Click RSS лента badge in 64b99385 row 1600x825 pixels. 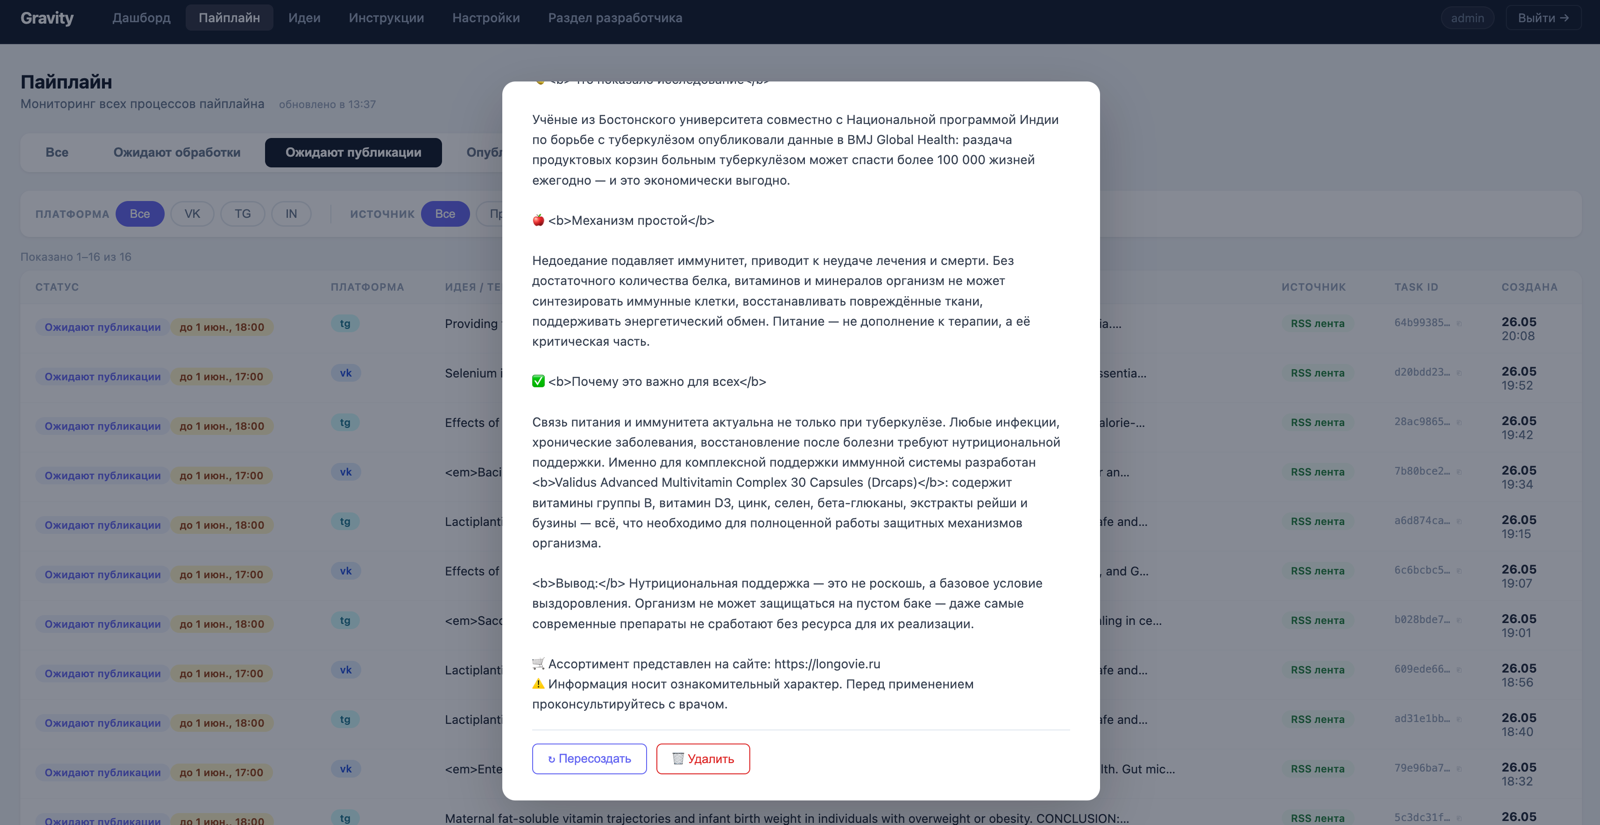1317,324
